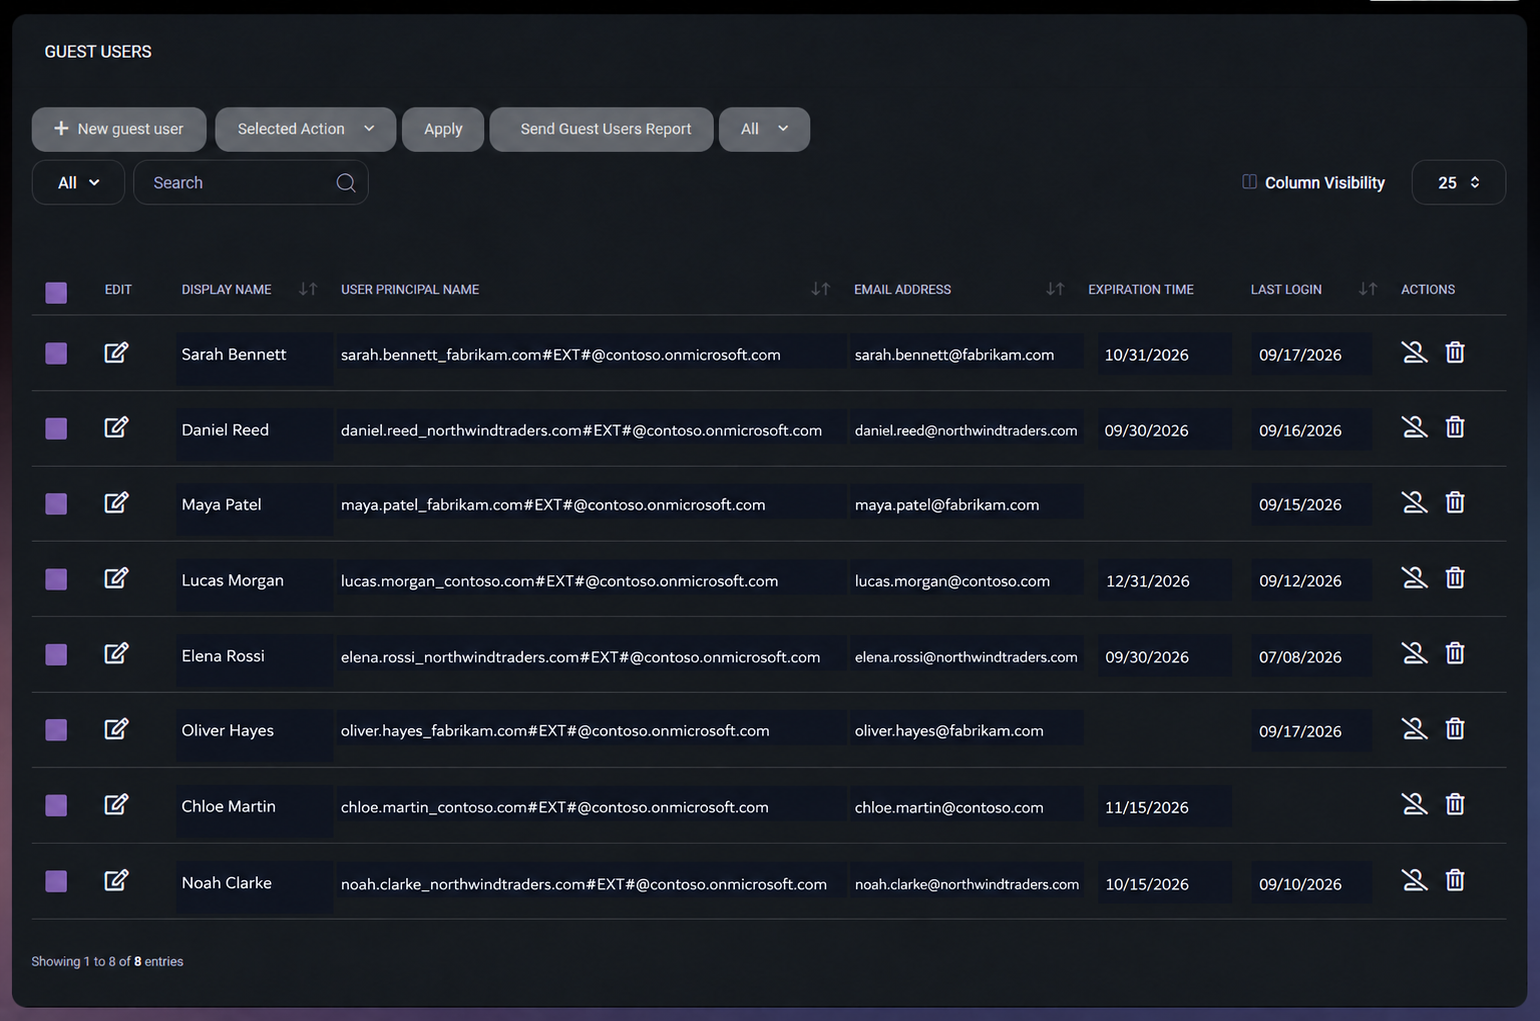Toggle the checkbox for Maya Patel
The height and width of the screenshot is (1021, 1540).
[56, 503]
